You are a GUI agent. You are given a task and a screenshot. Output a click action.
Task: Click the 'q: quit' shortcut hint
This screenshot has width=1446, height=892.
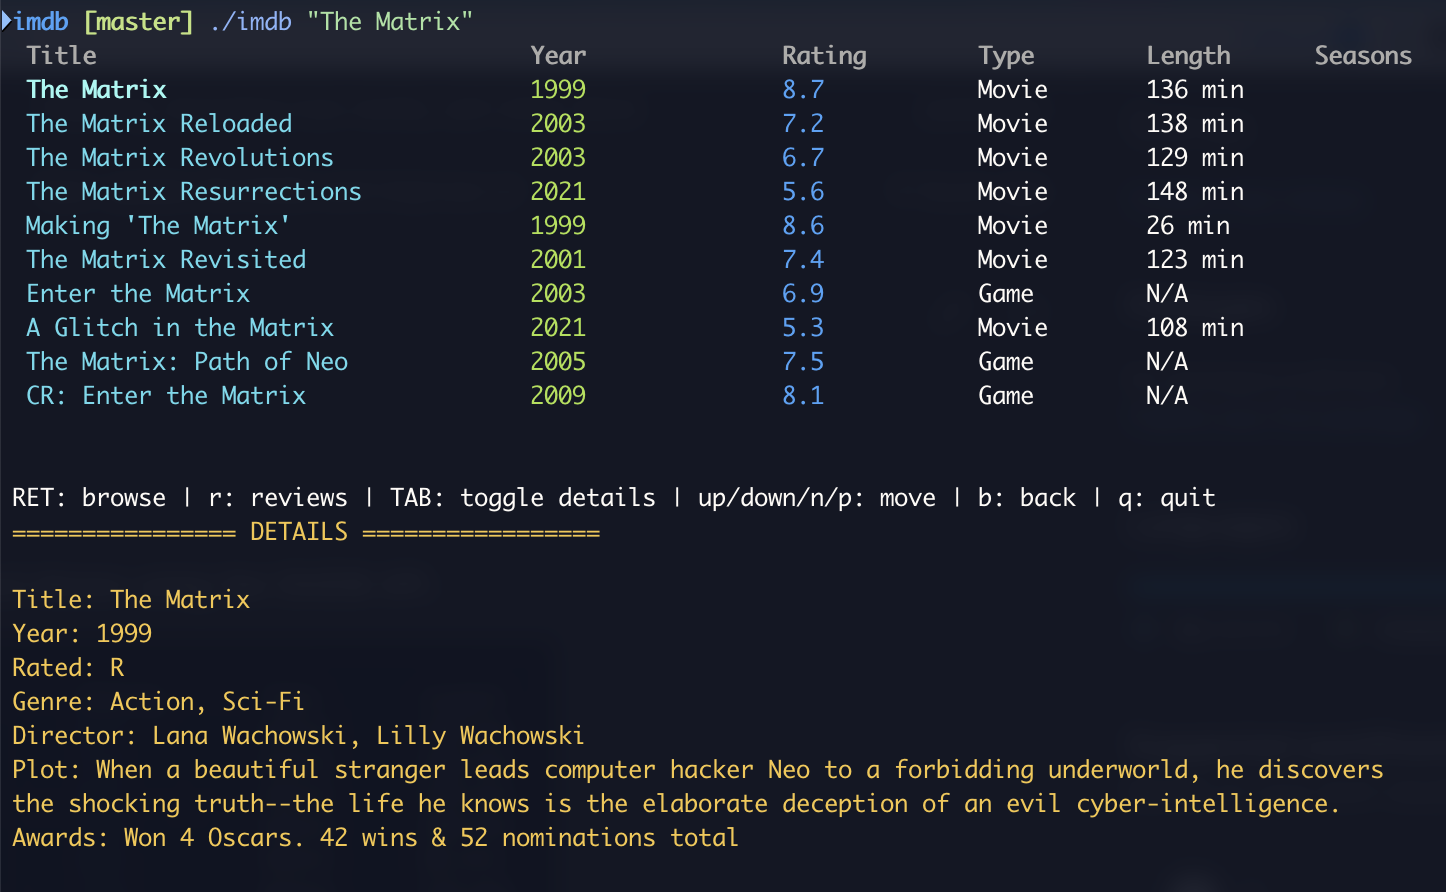(1167, 497)
